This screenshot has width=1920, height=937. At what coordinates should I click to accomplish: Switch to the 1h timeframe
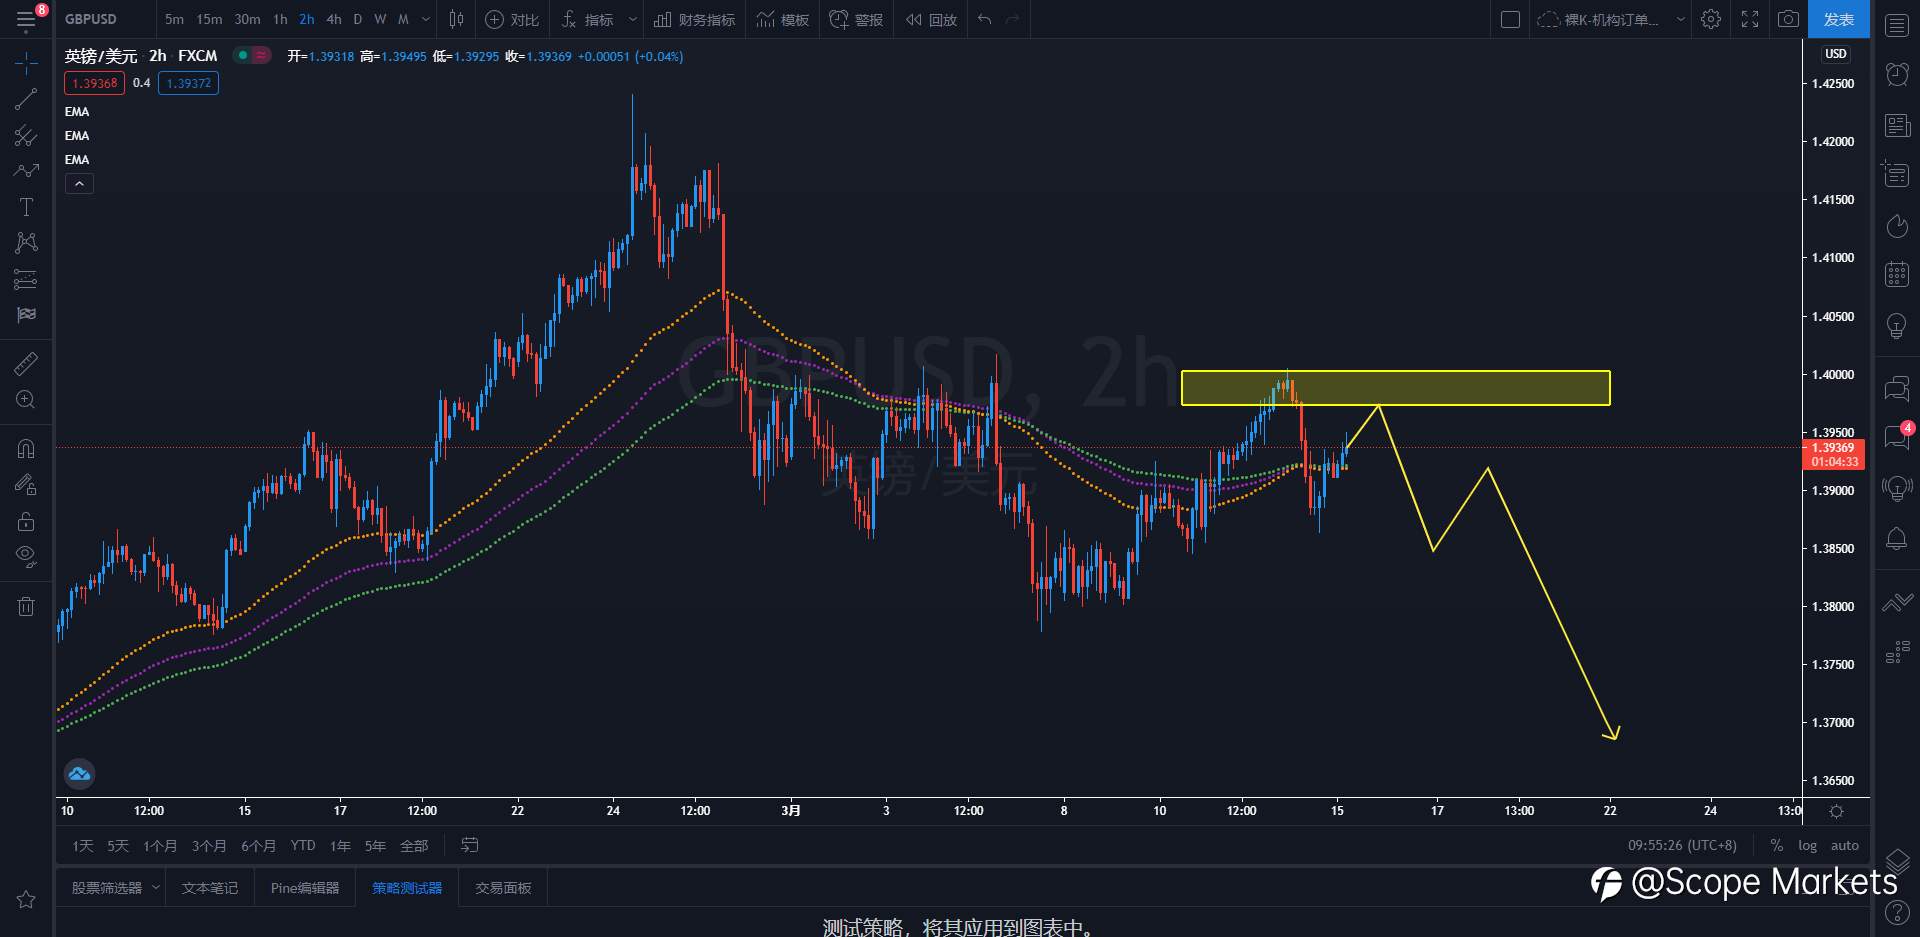[x=280, y=19]
